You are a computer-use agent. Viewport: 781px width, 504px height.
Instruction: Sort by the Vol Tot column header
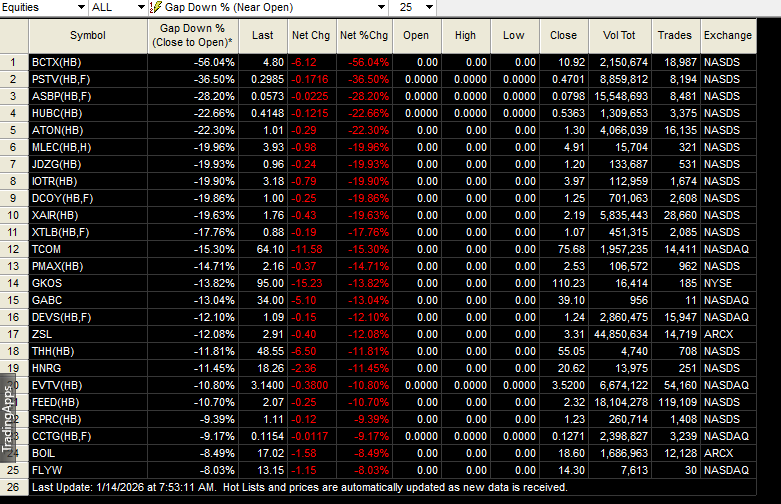619,35
